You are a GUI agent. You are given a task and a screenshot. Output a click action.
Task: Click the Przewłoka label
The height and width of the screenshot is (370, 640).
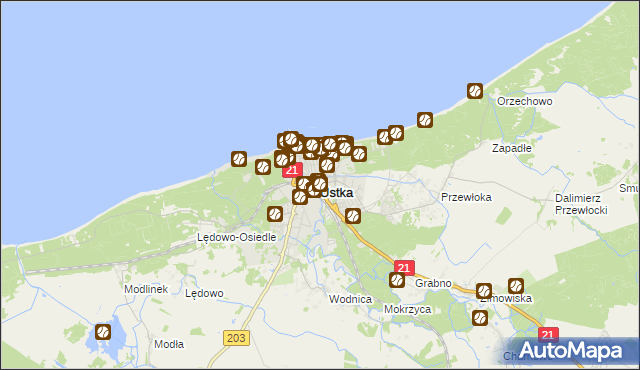pos(466,197)
